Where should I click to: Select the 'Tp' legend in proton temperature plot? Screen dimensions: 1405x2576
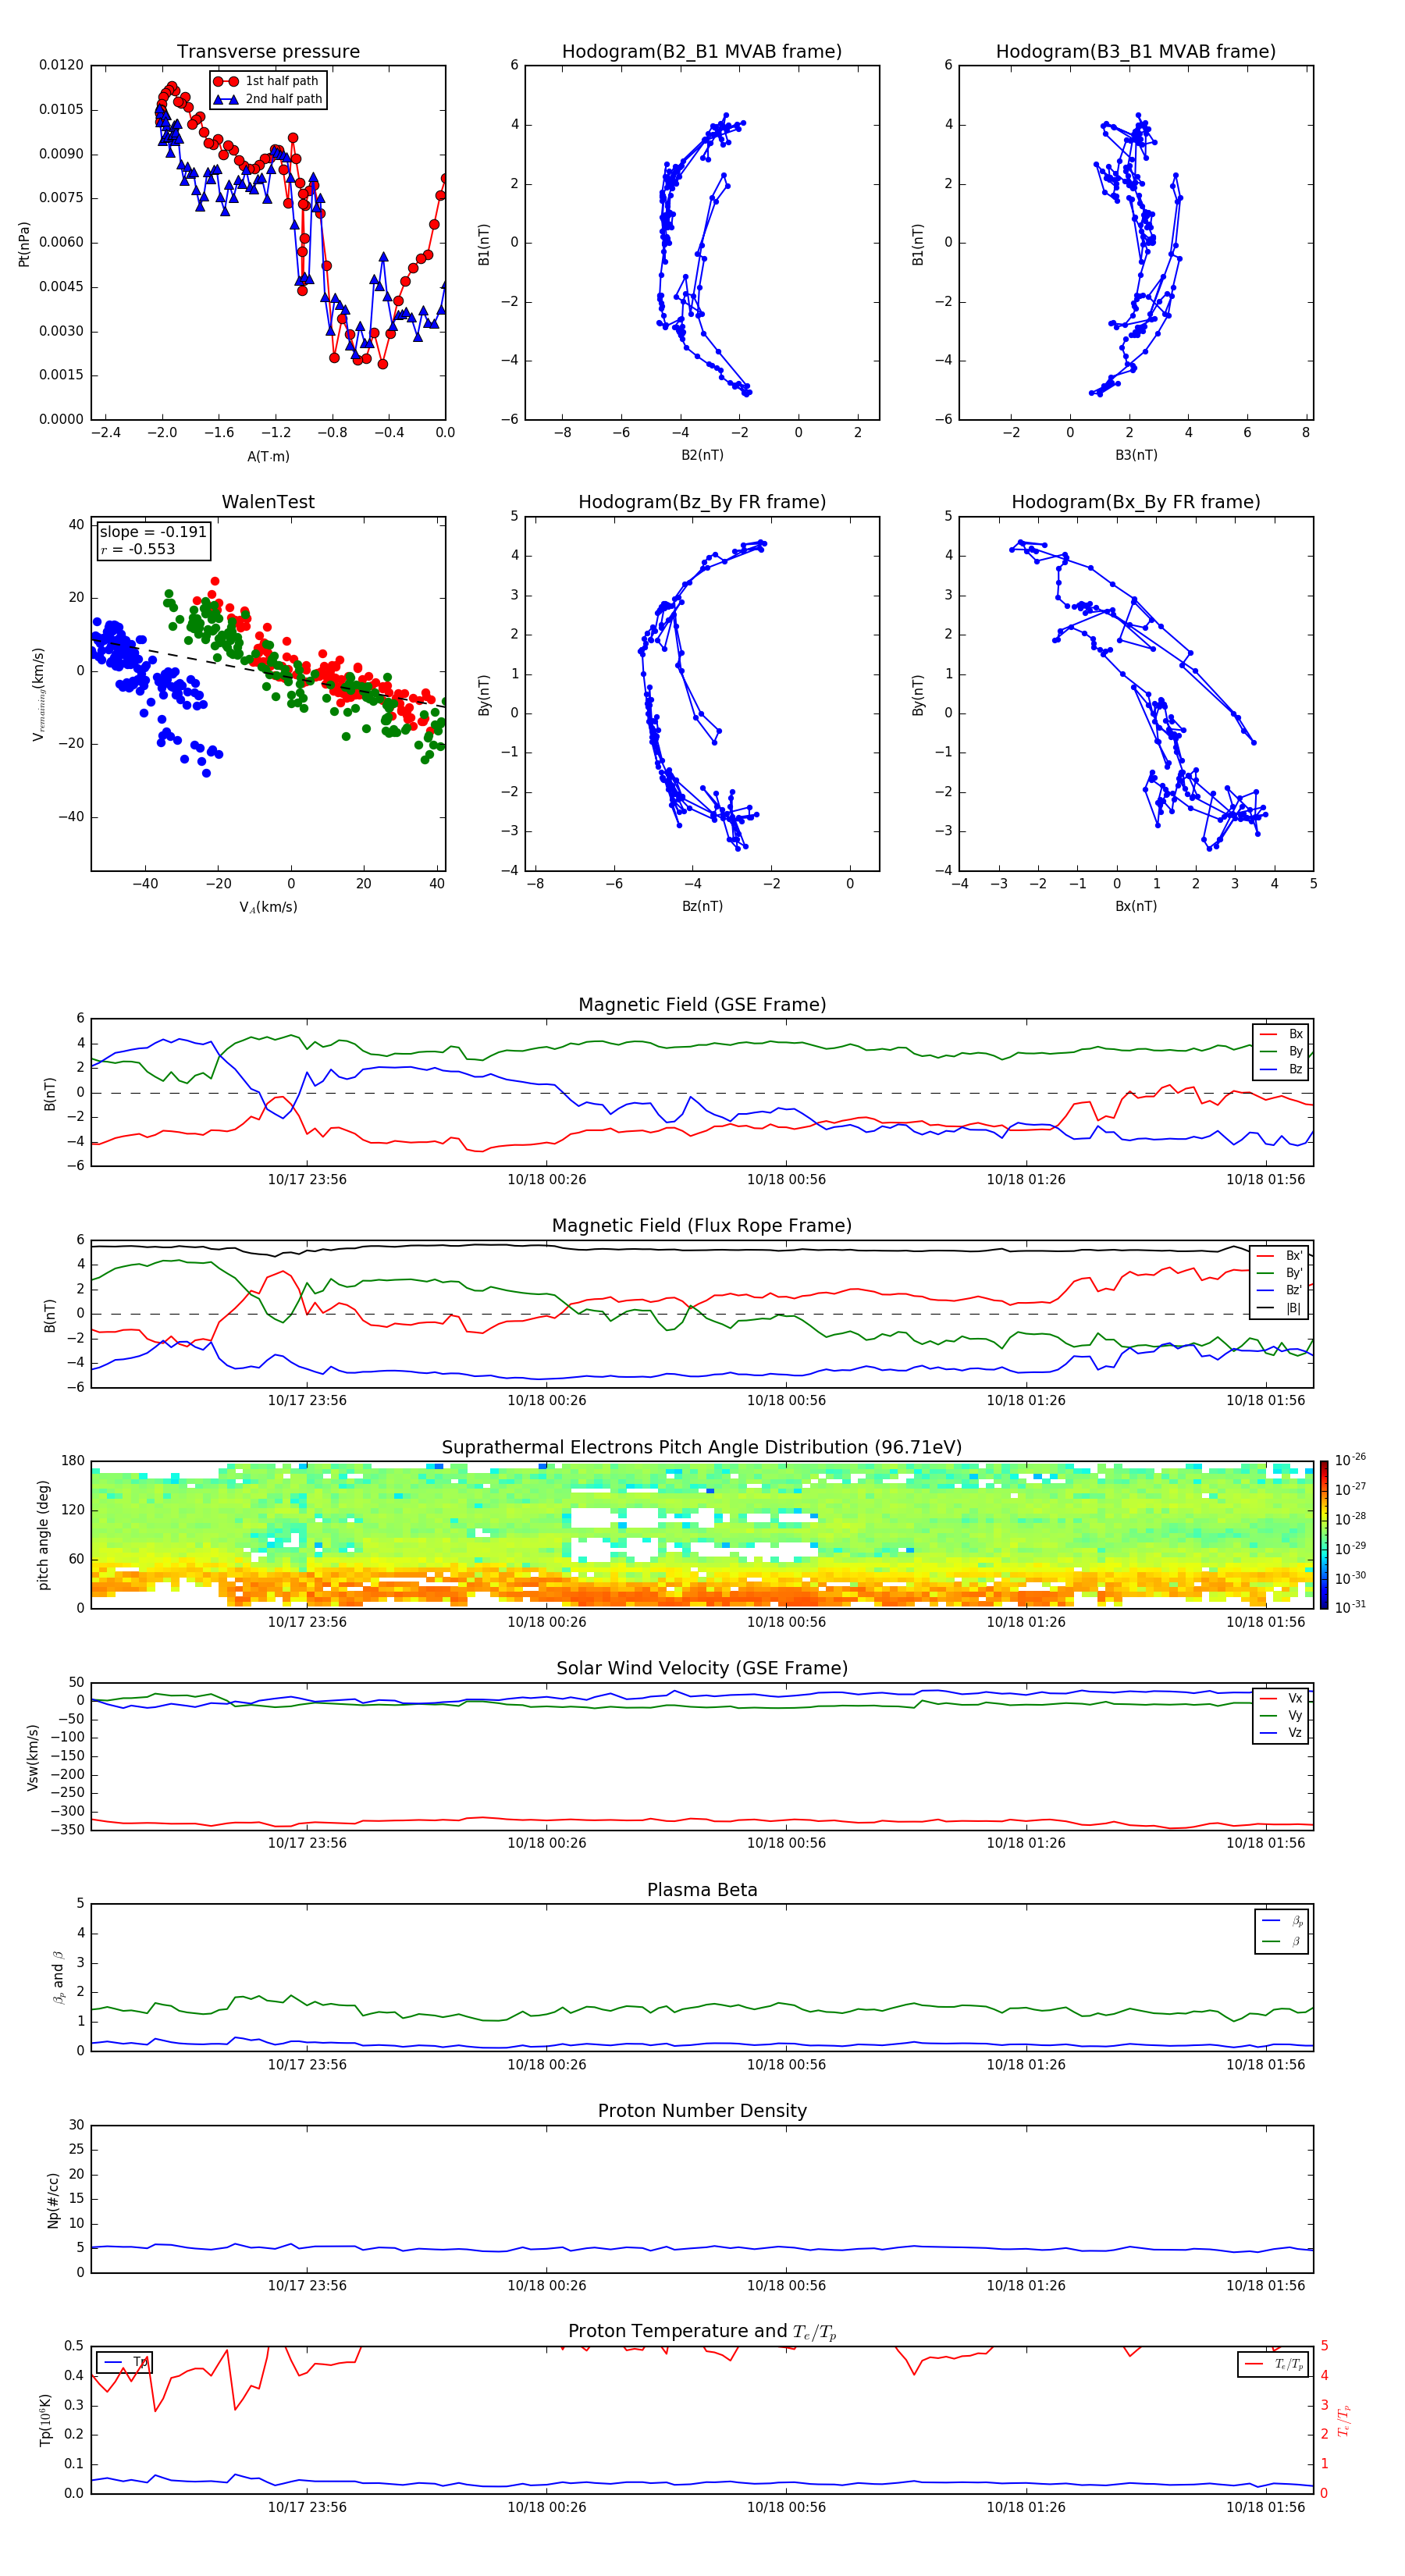click(x=124, y=2362)
